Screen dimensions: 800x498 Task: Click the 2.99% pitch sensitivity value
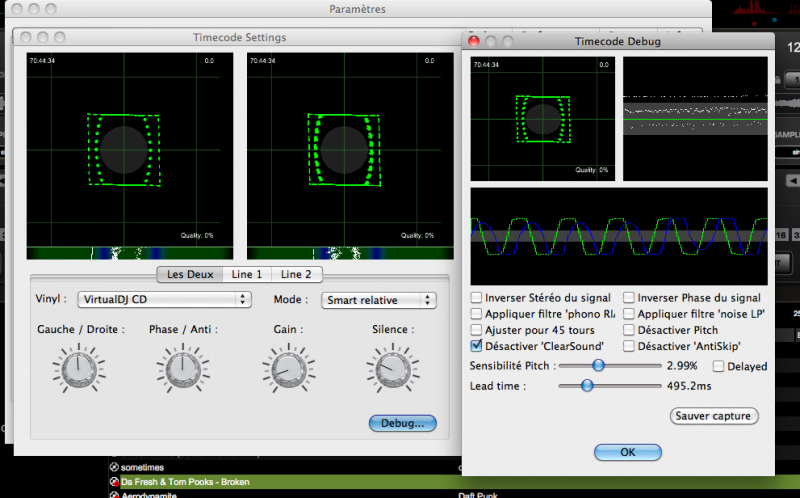point(682,366)
